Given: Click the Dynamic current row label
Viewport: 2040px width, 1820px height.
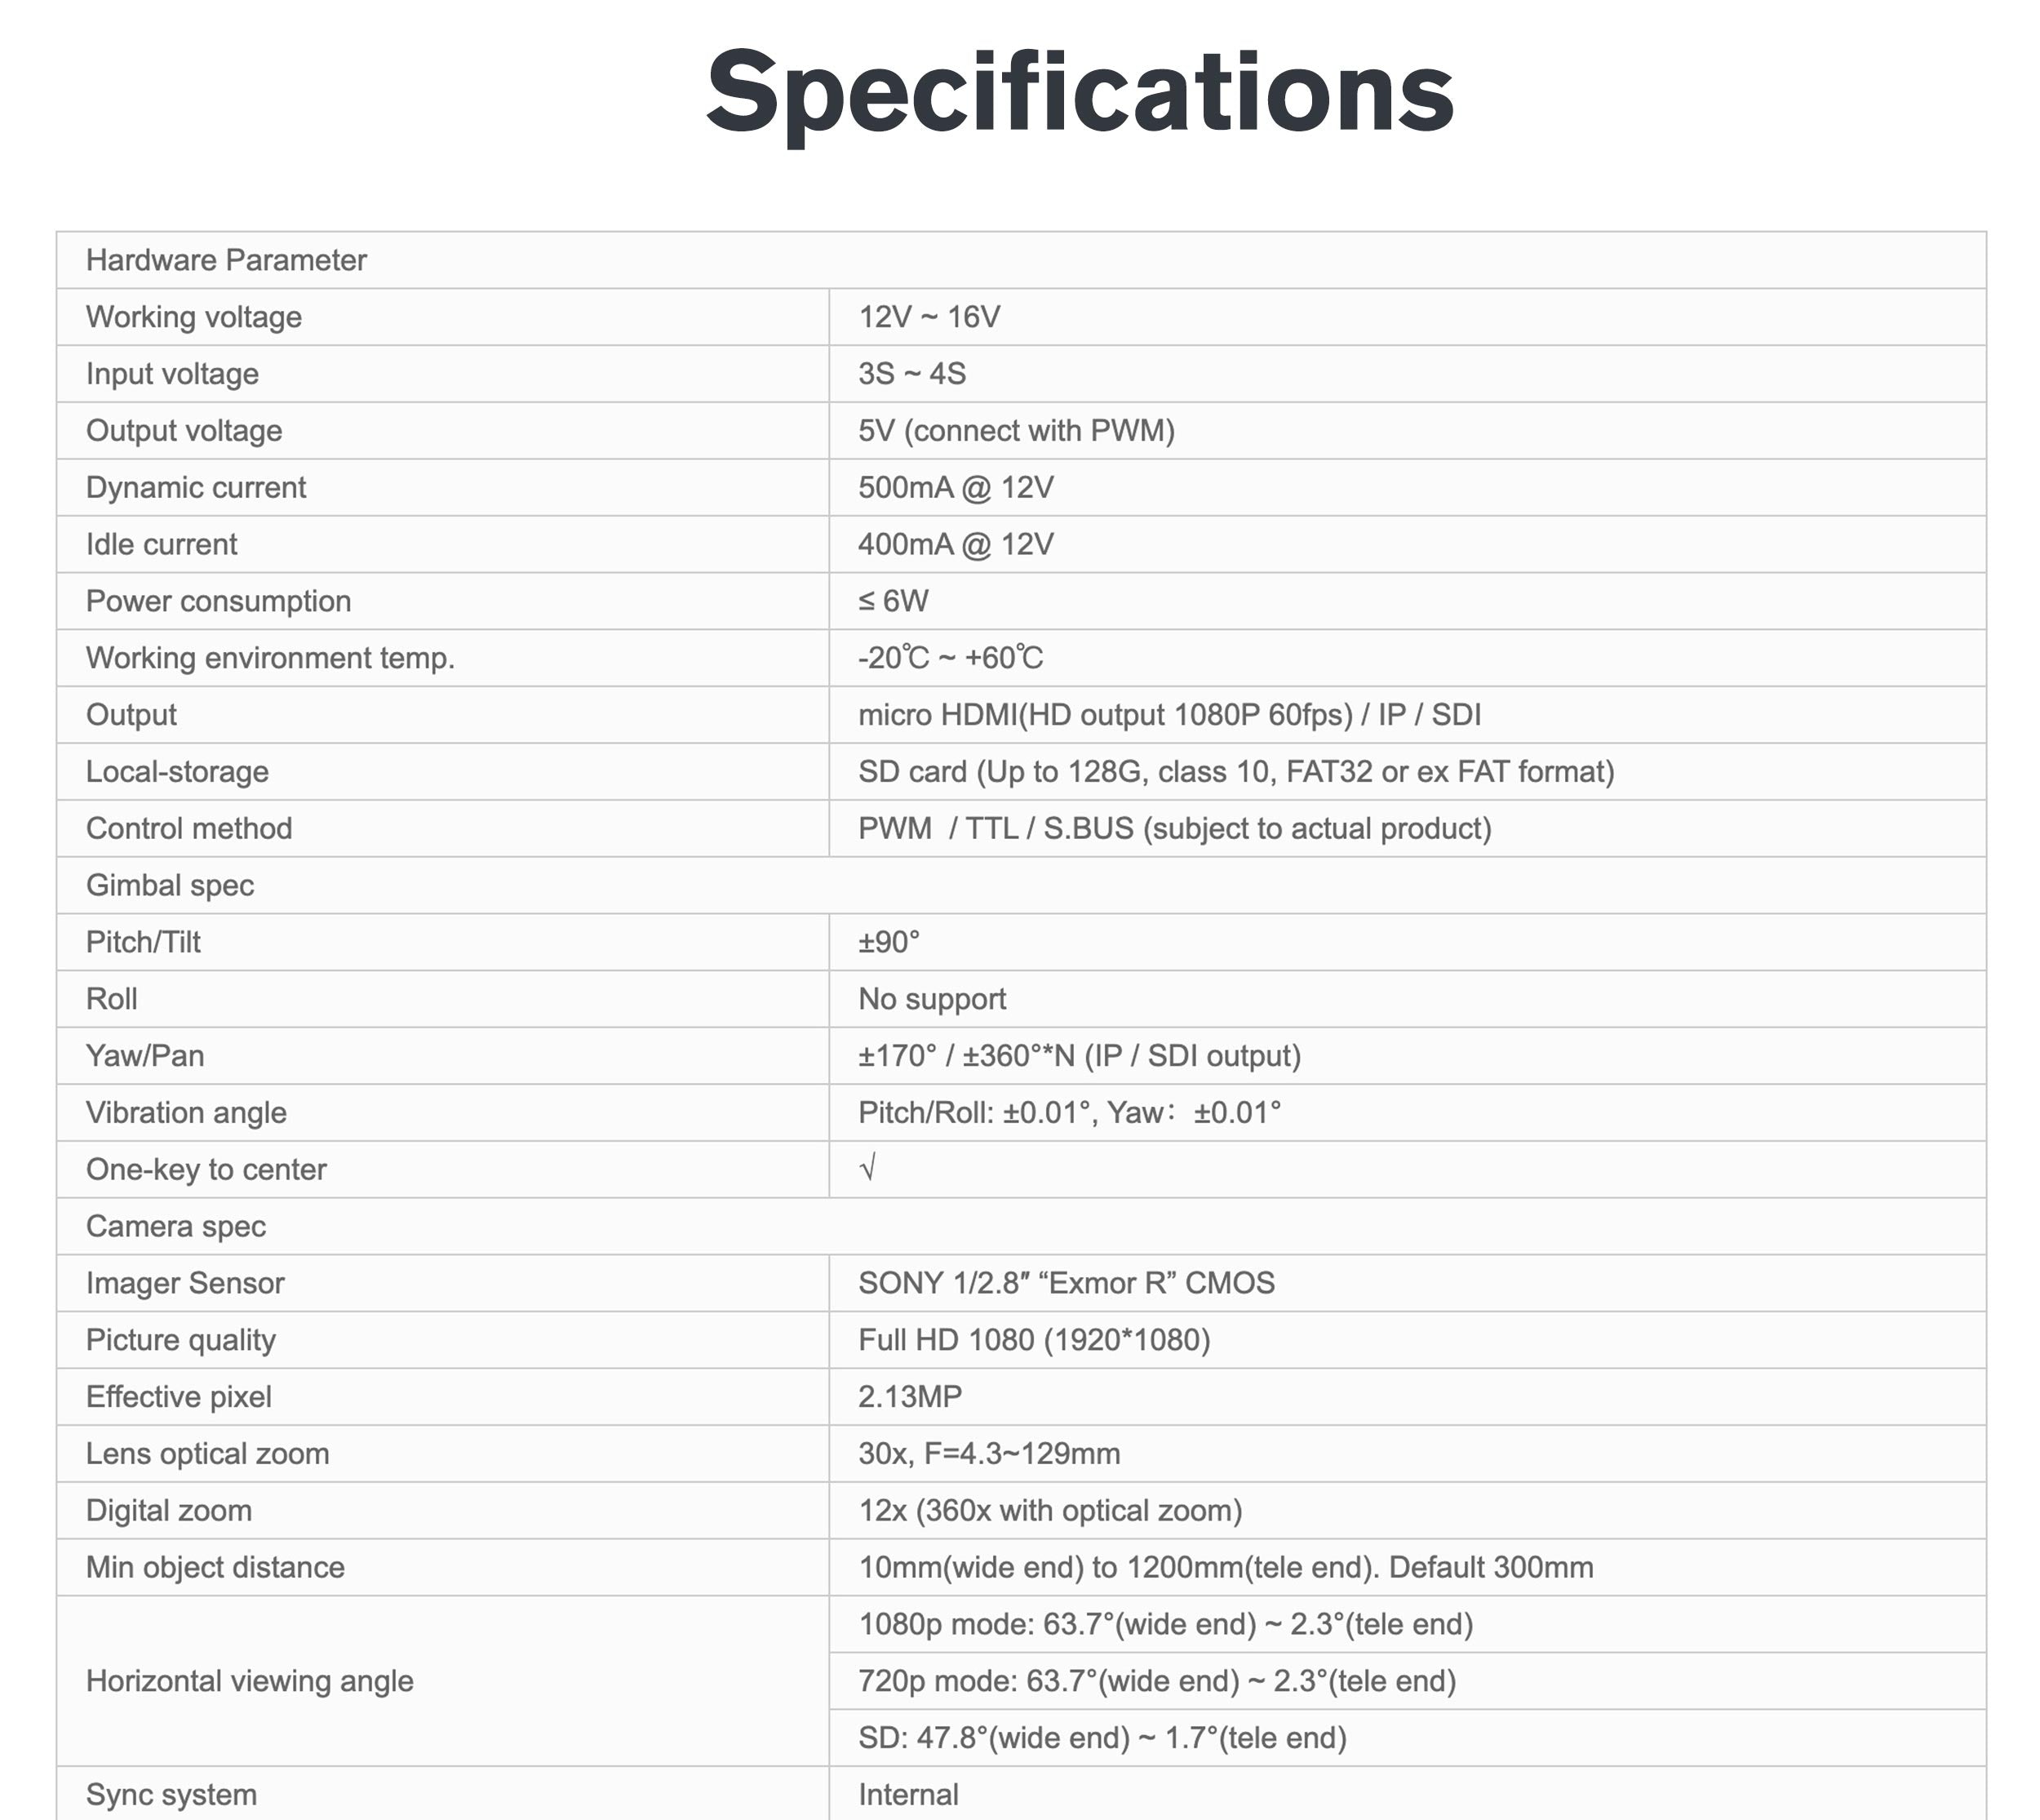Looking at the screenshot, I should (x=196, y=488).
